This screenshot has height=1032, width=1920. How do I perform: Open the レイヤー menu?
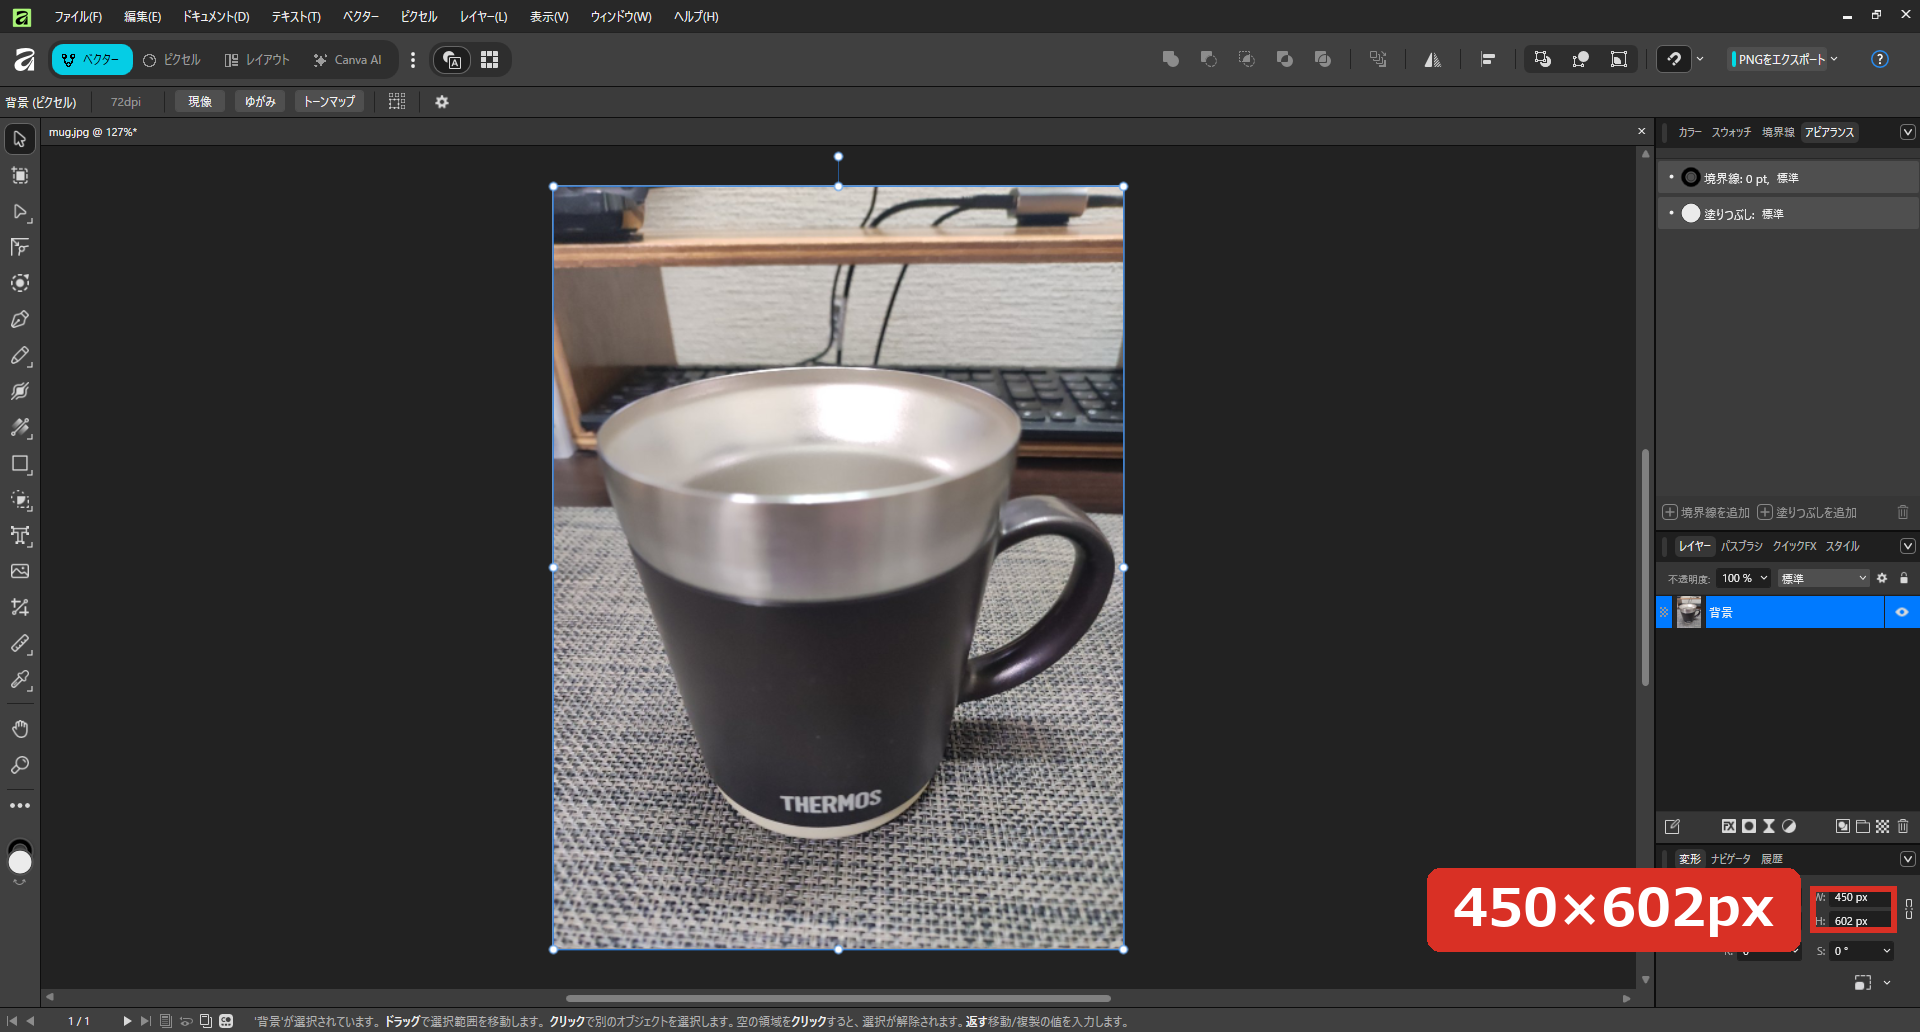[483, 17]
